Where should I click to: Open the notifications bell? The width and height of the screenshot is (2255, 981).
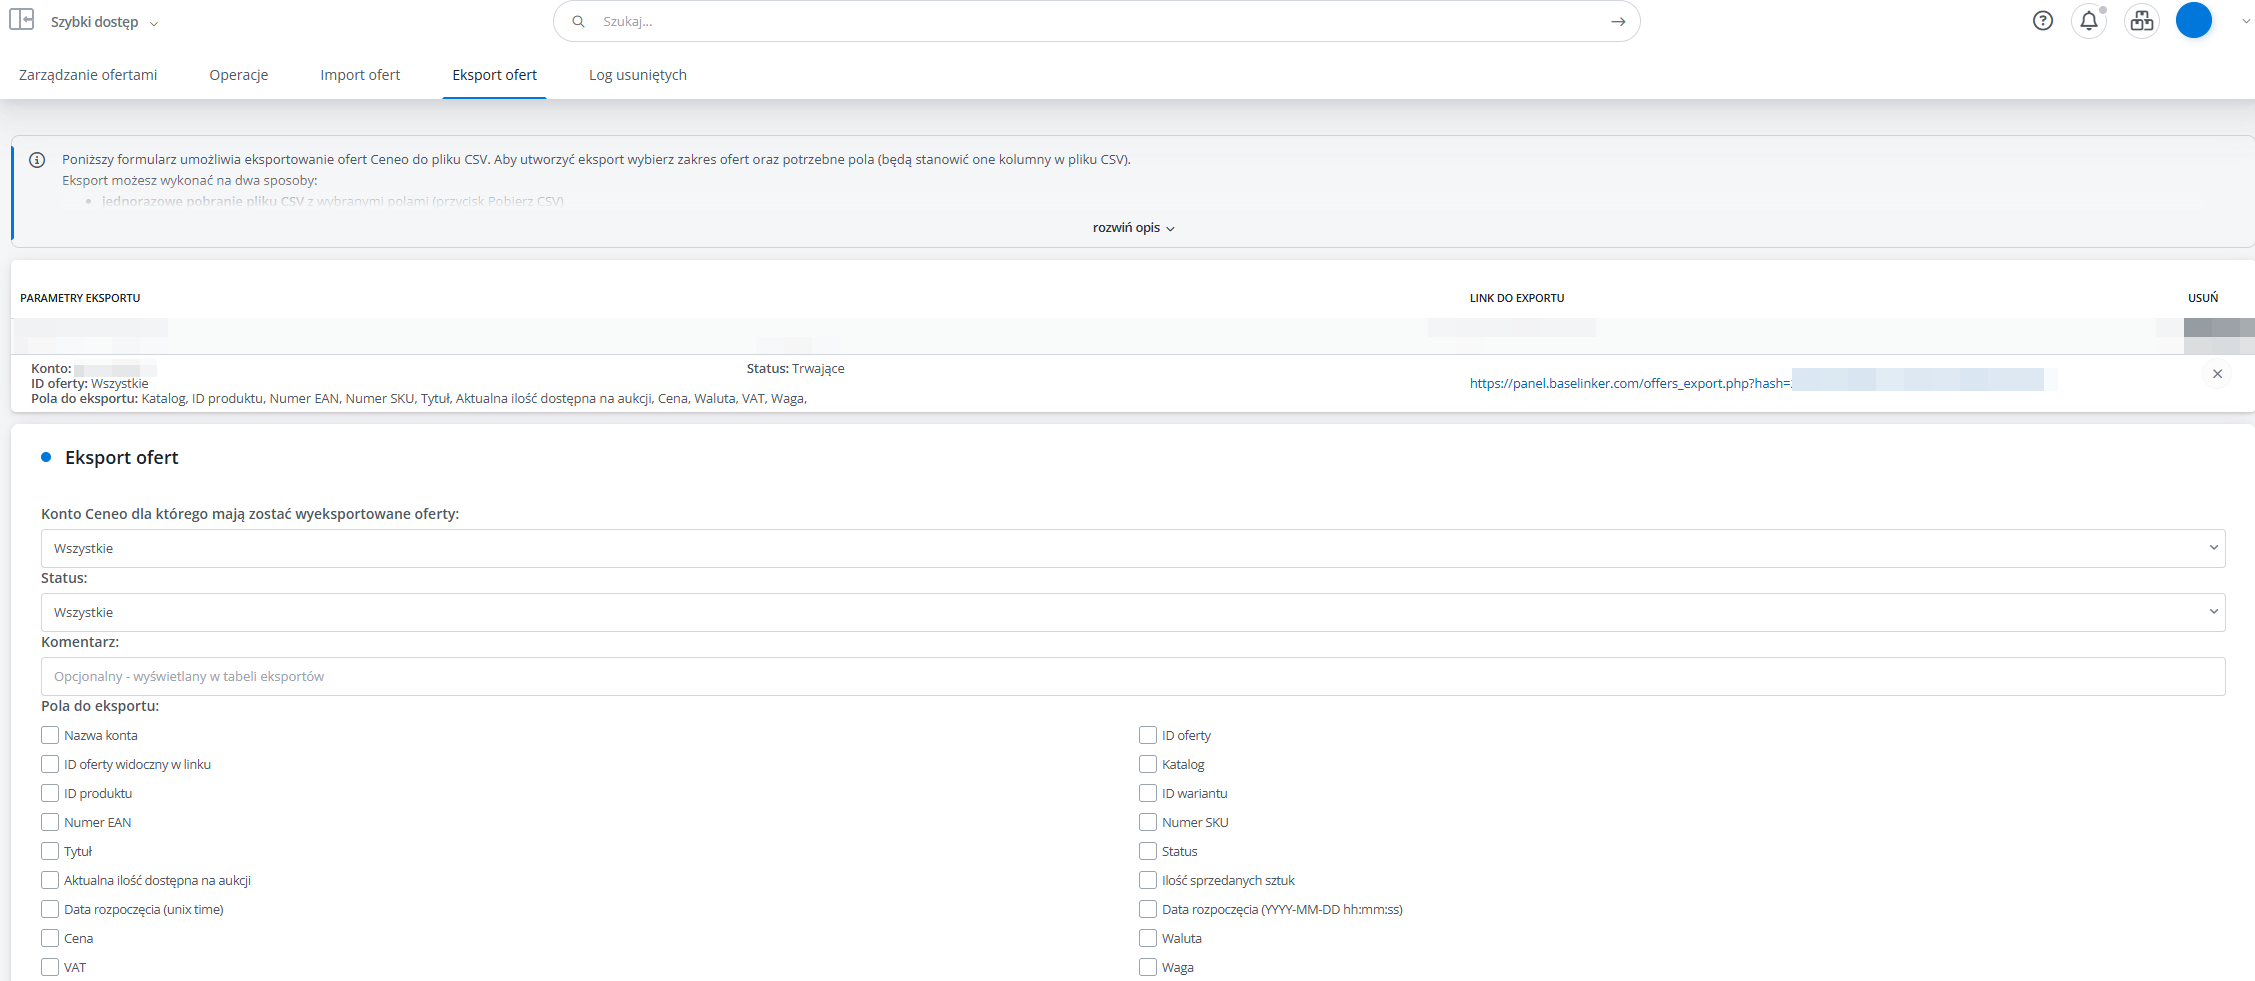point(2088,21)
